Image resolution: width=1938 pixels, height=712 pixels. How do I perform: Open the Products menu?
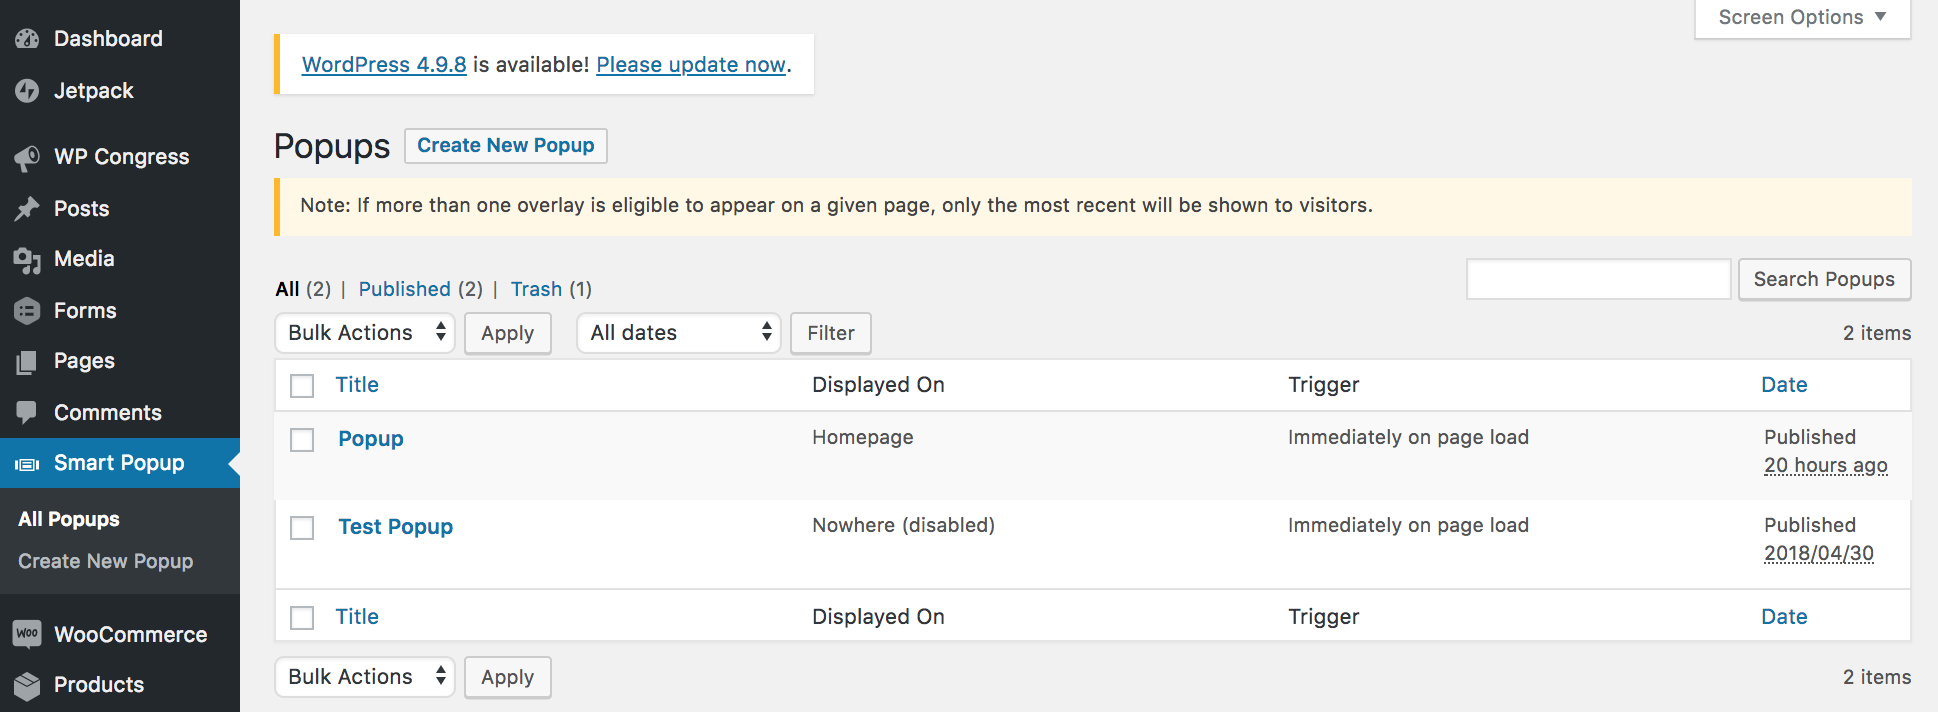pos(99,685)
